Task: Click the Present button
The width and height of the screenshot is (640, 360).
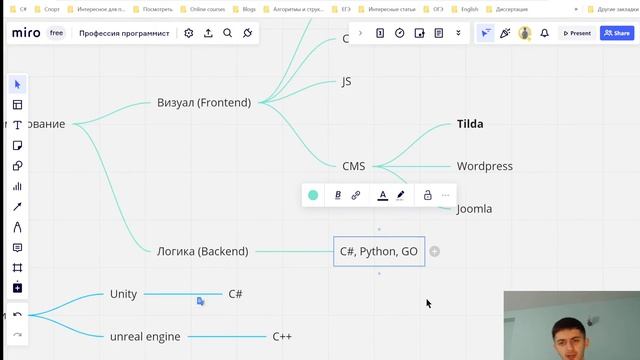Action: click(x=577, y=33)
